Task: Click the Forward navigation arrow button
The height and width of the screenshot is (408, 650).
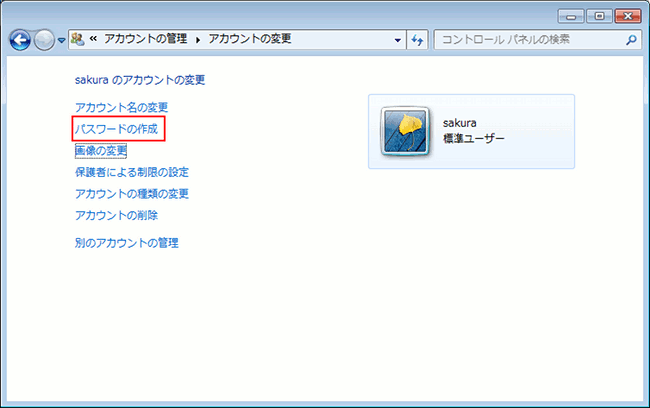Action: click(x=45, y=40)
